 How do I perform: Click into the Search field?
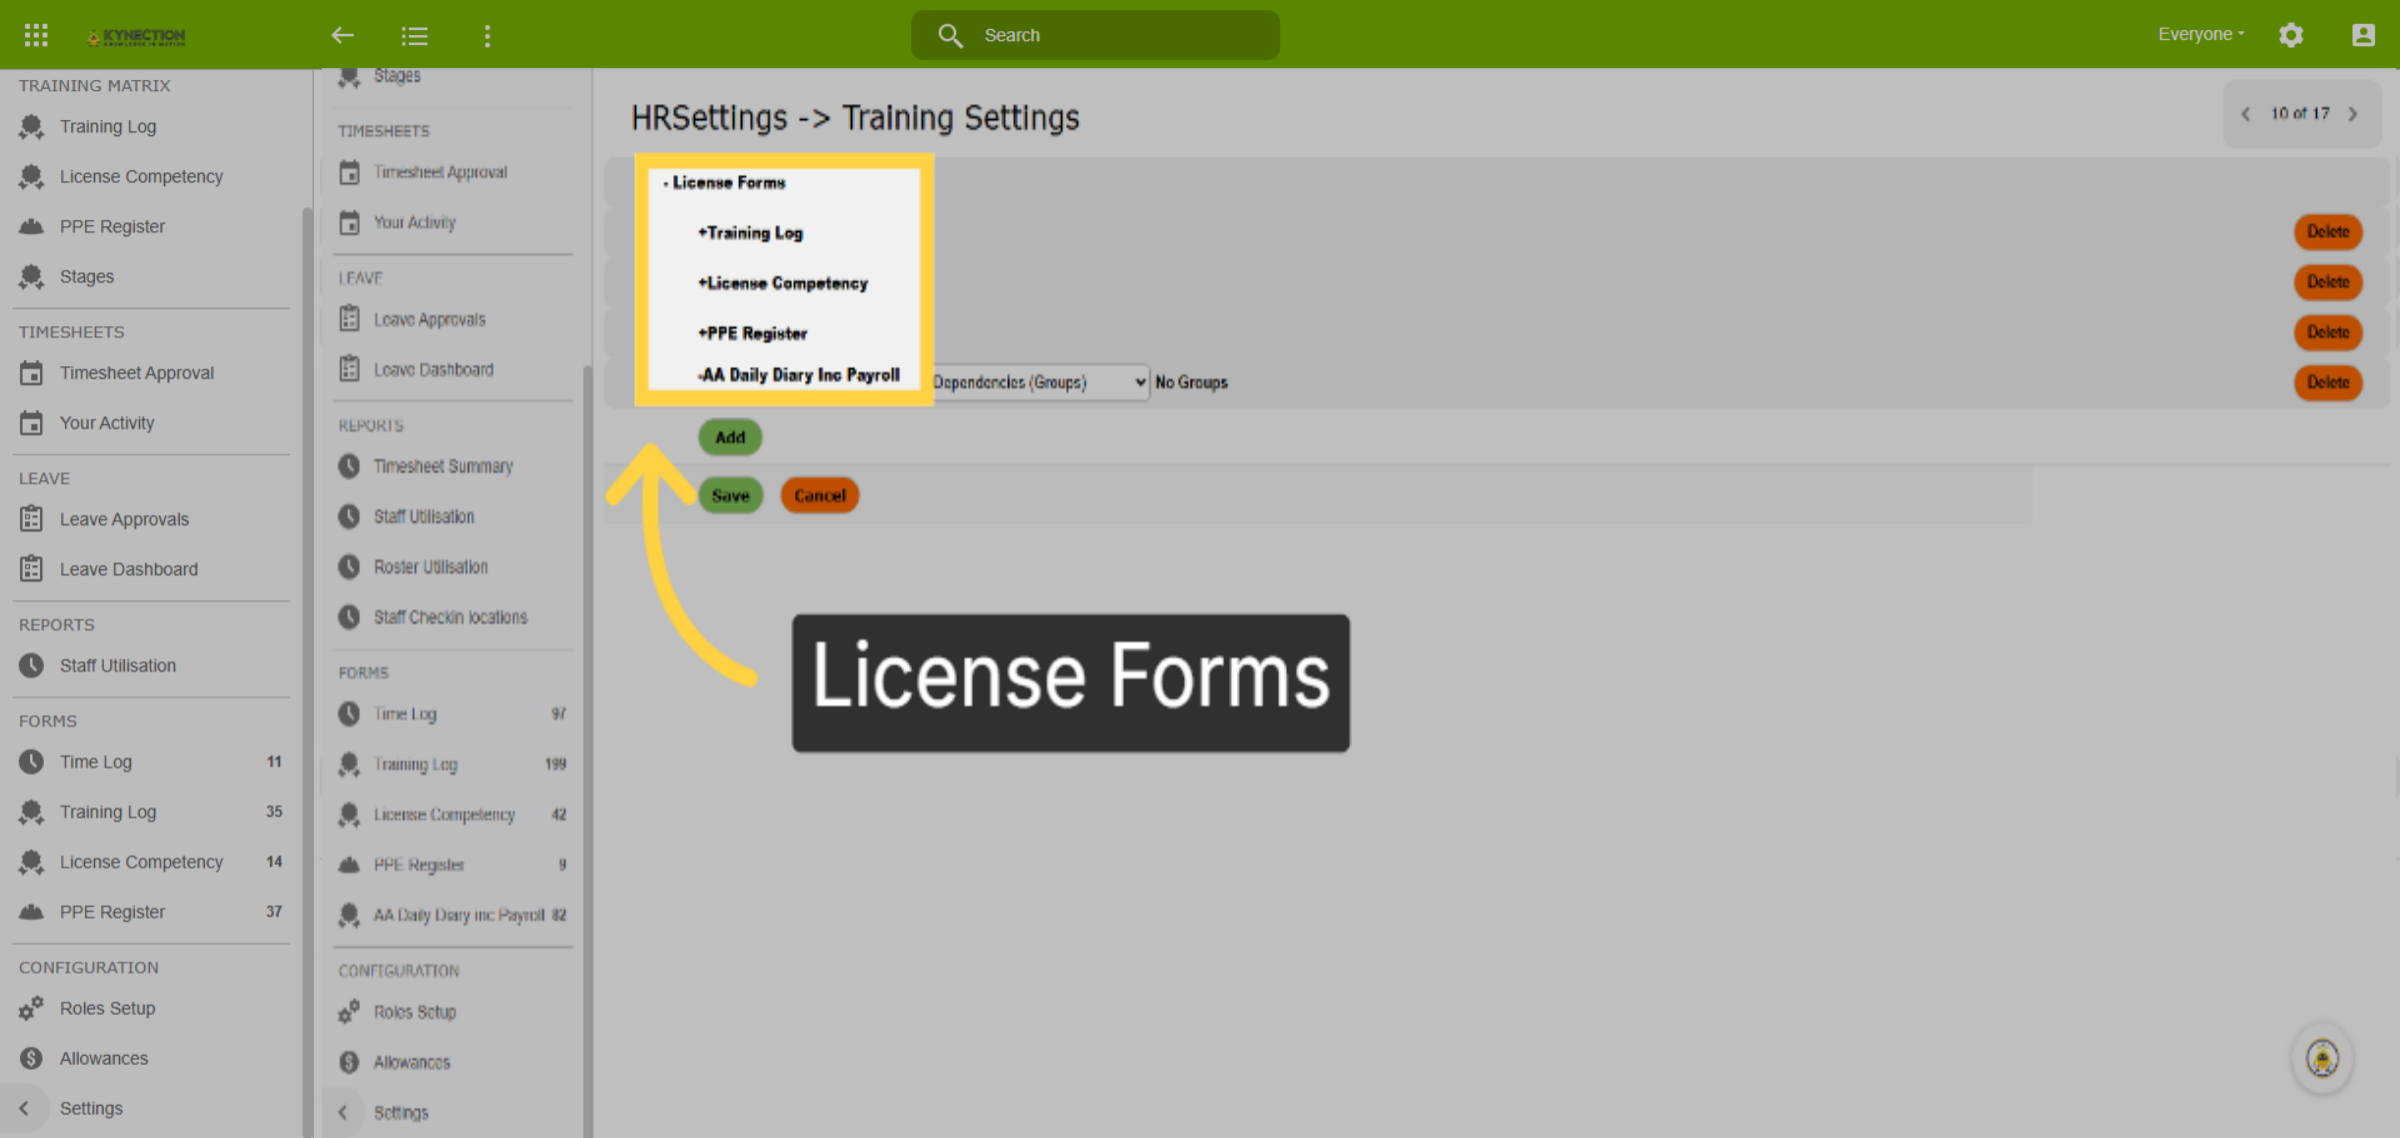tap(1095, 35)
